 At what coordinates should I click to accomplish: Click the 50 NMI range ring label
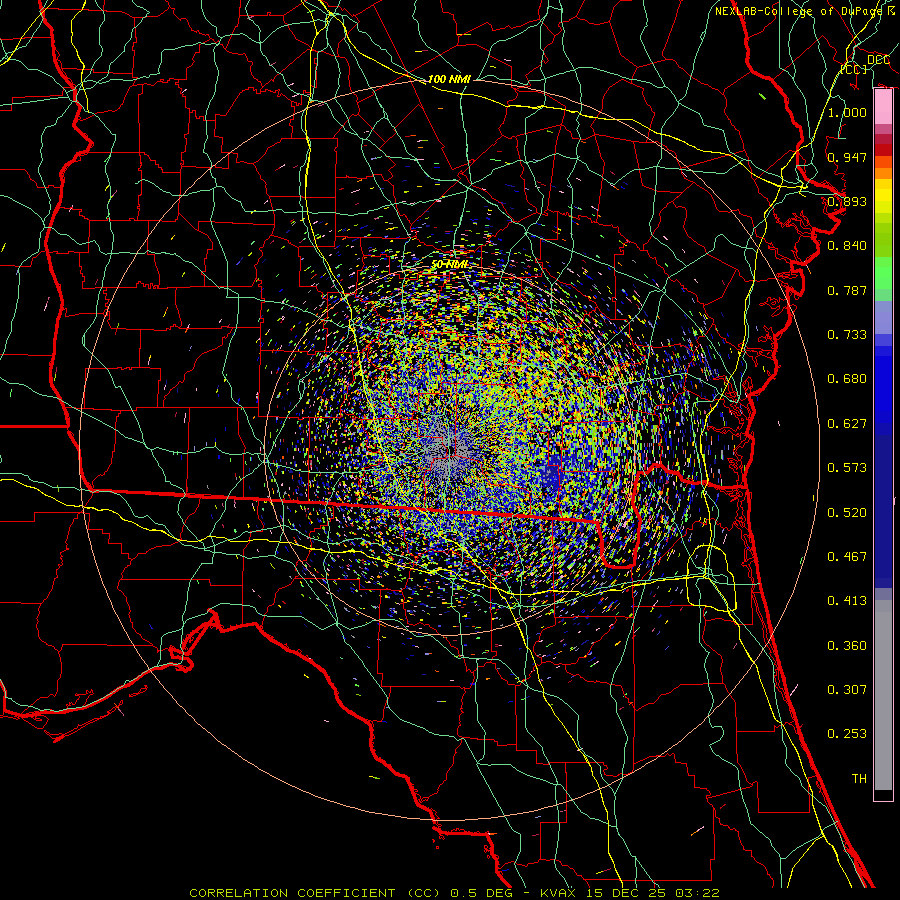449,265
